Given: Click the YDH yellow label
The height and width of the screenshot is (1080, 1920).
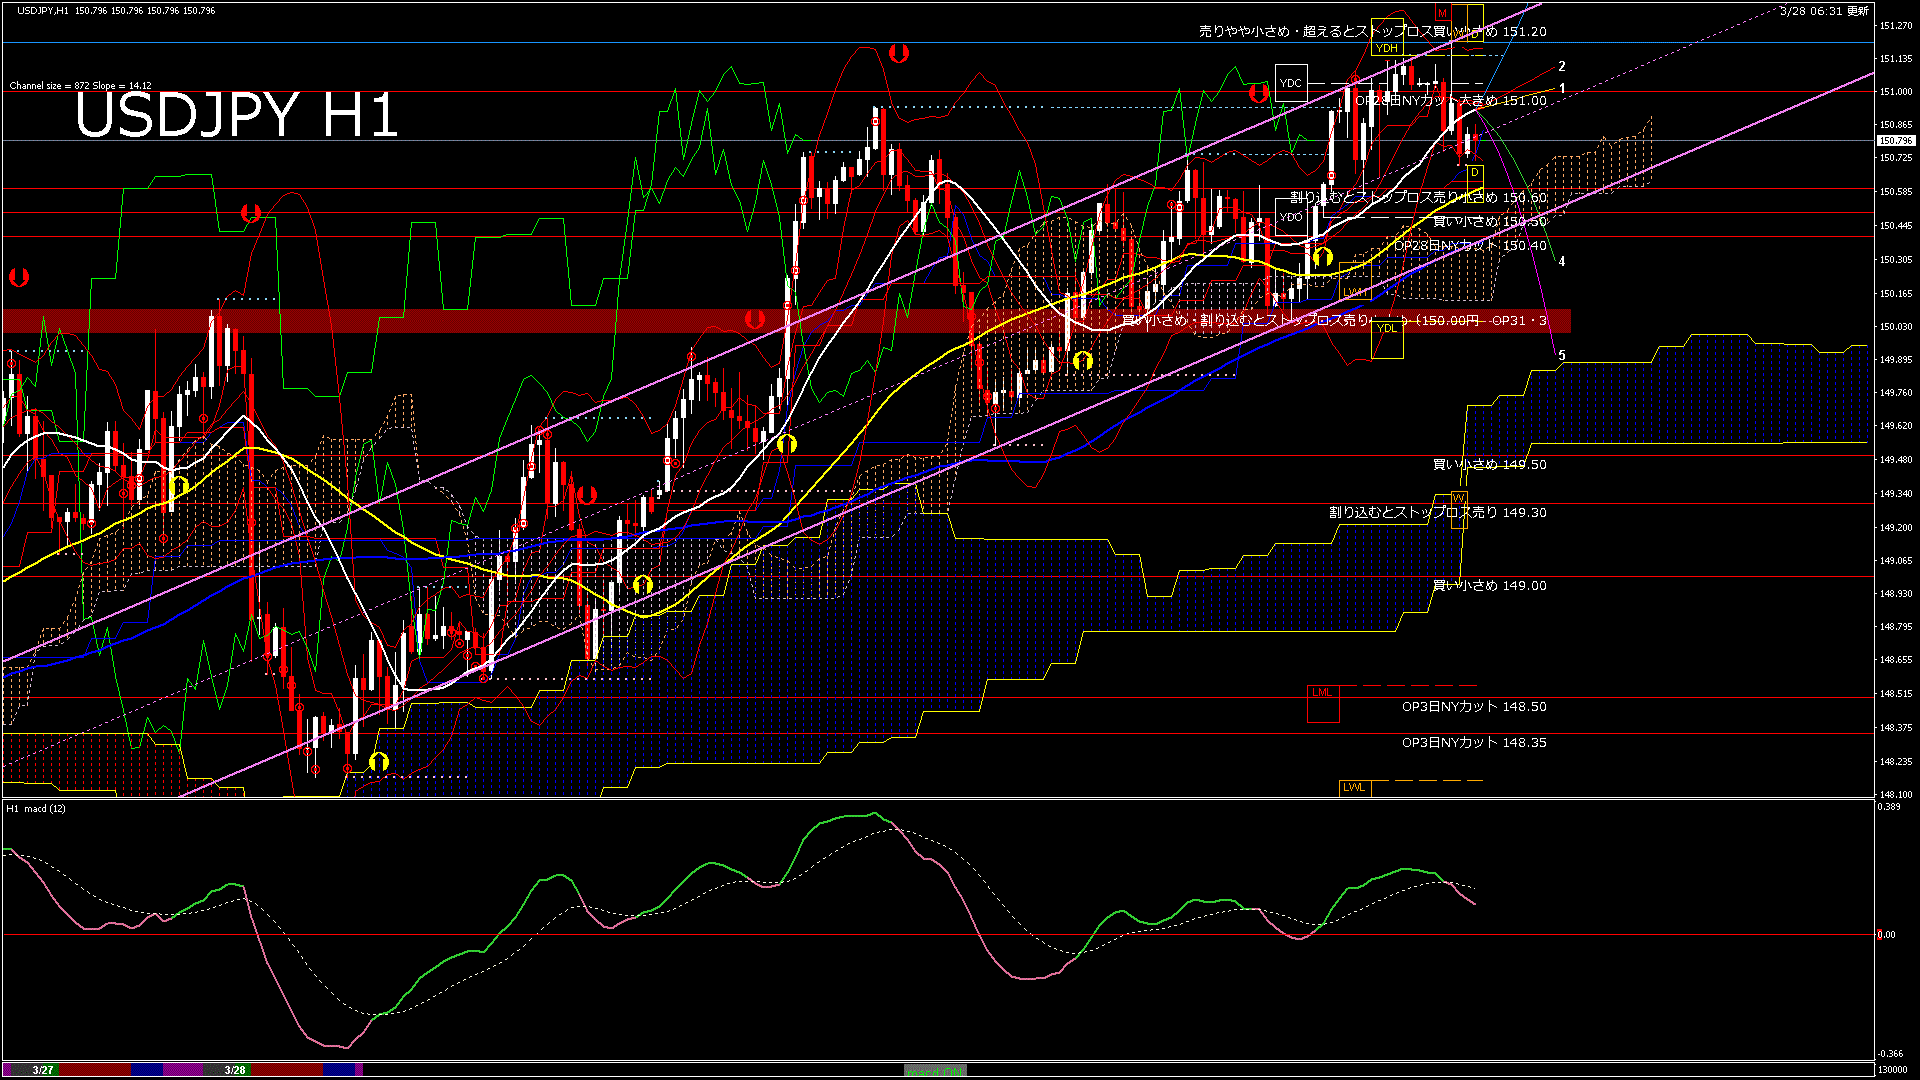Looking at the screenshot, I should [x=1386, y=48].
